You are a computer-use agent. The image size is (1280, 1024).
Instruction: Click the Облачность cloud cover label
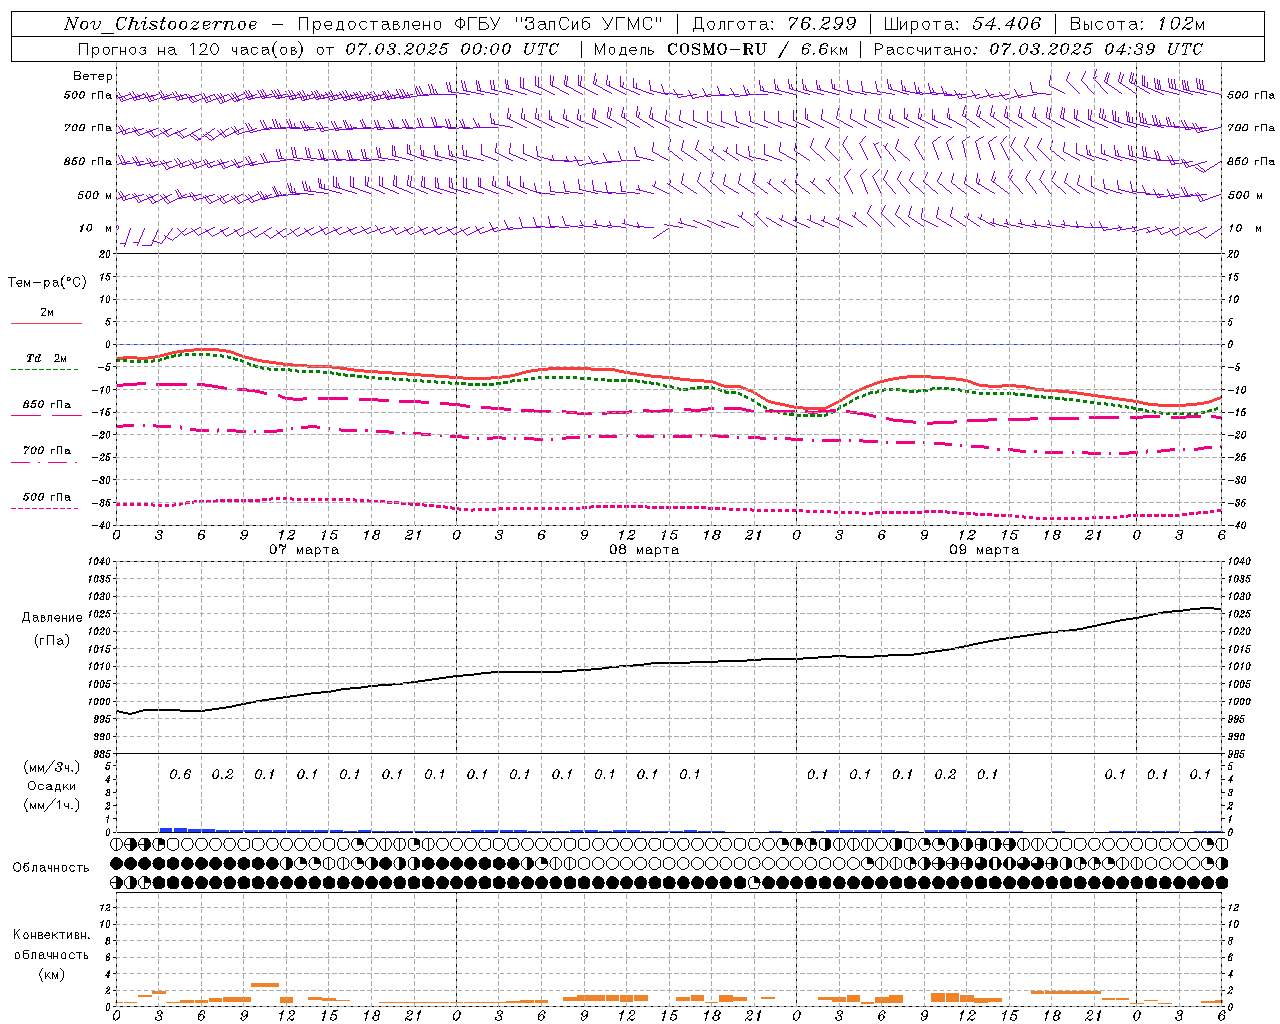click(51, 868)
